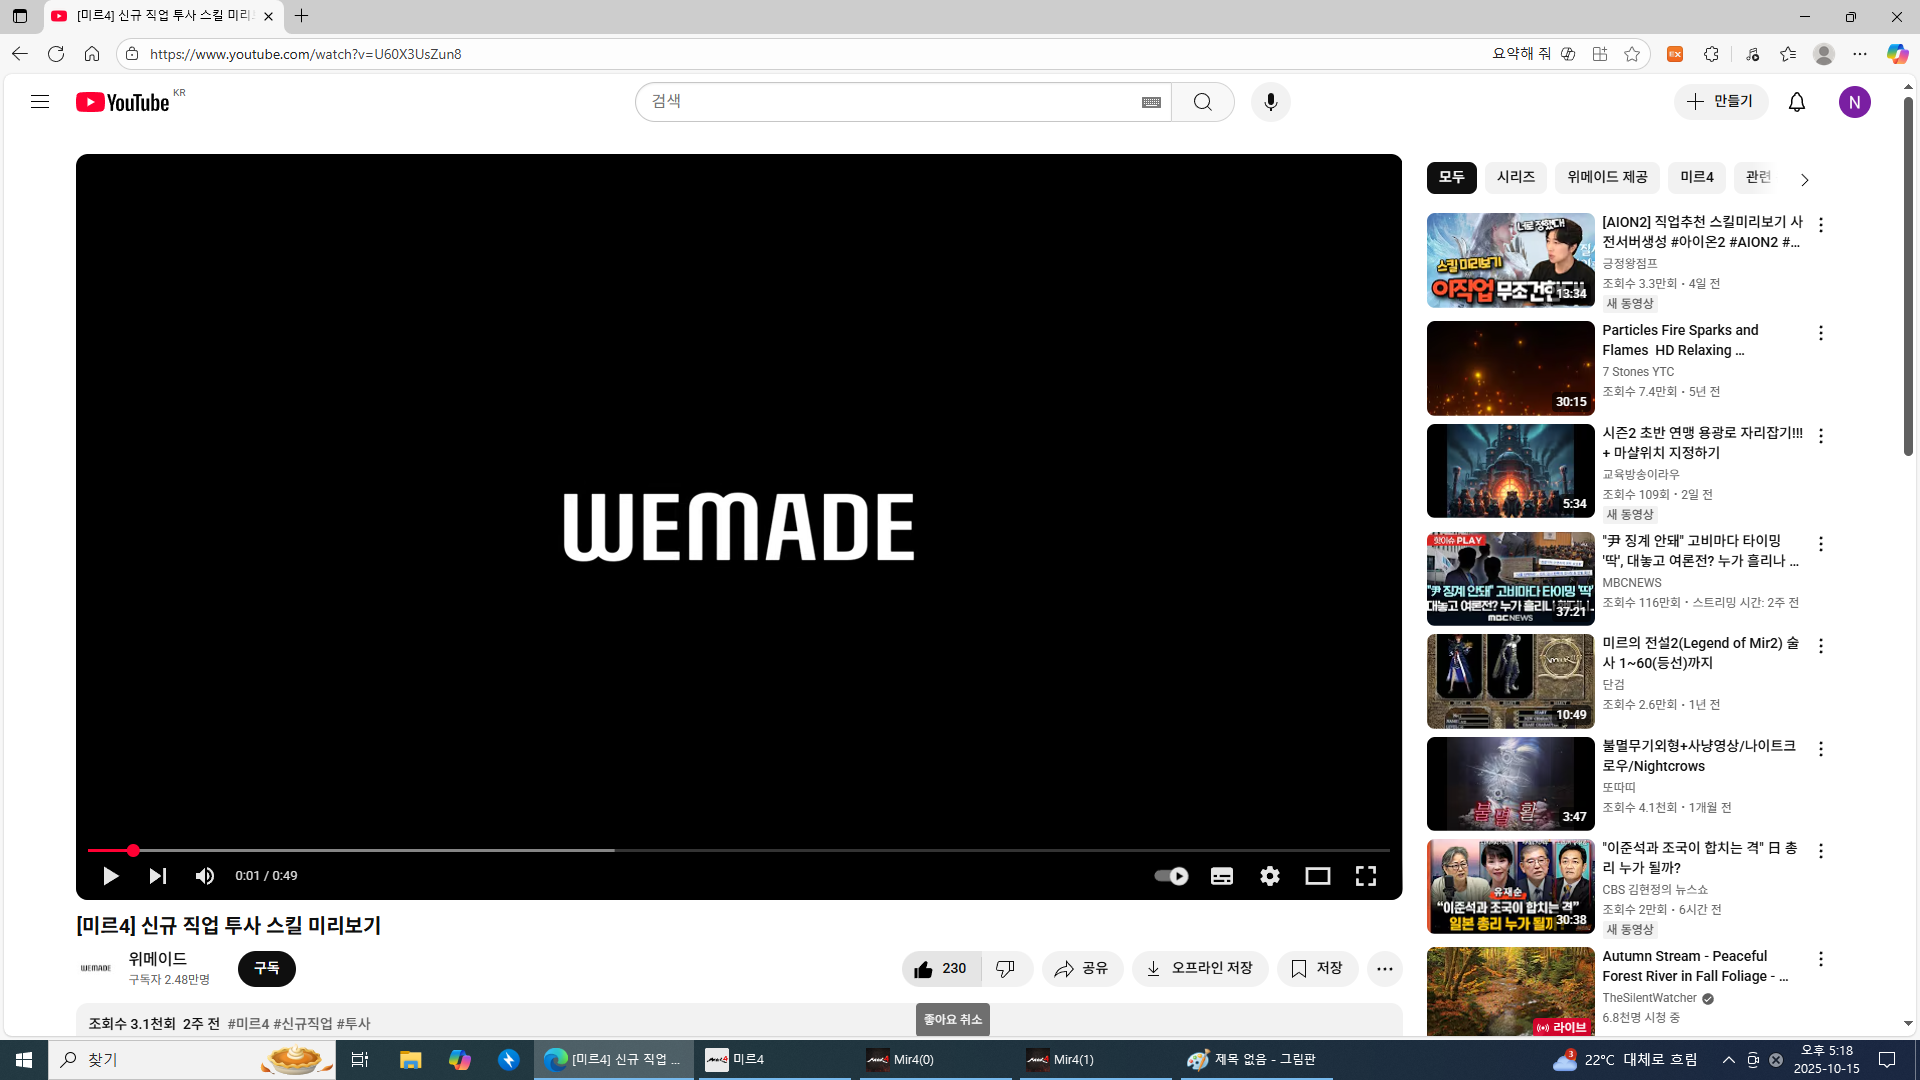Toggle the autoplay switch

pyautogui.click(x=1171, y=876)
